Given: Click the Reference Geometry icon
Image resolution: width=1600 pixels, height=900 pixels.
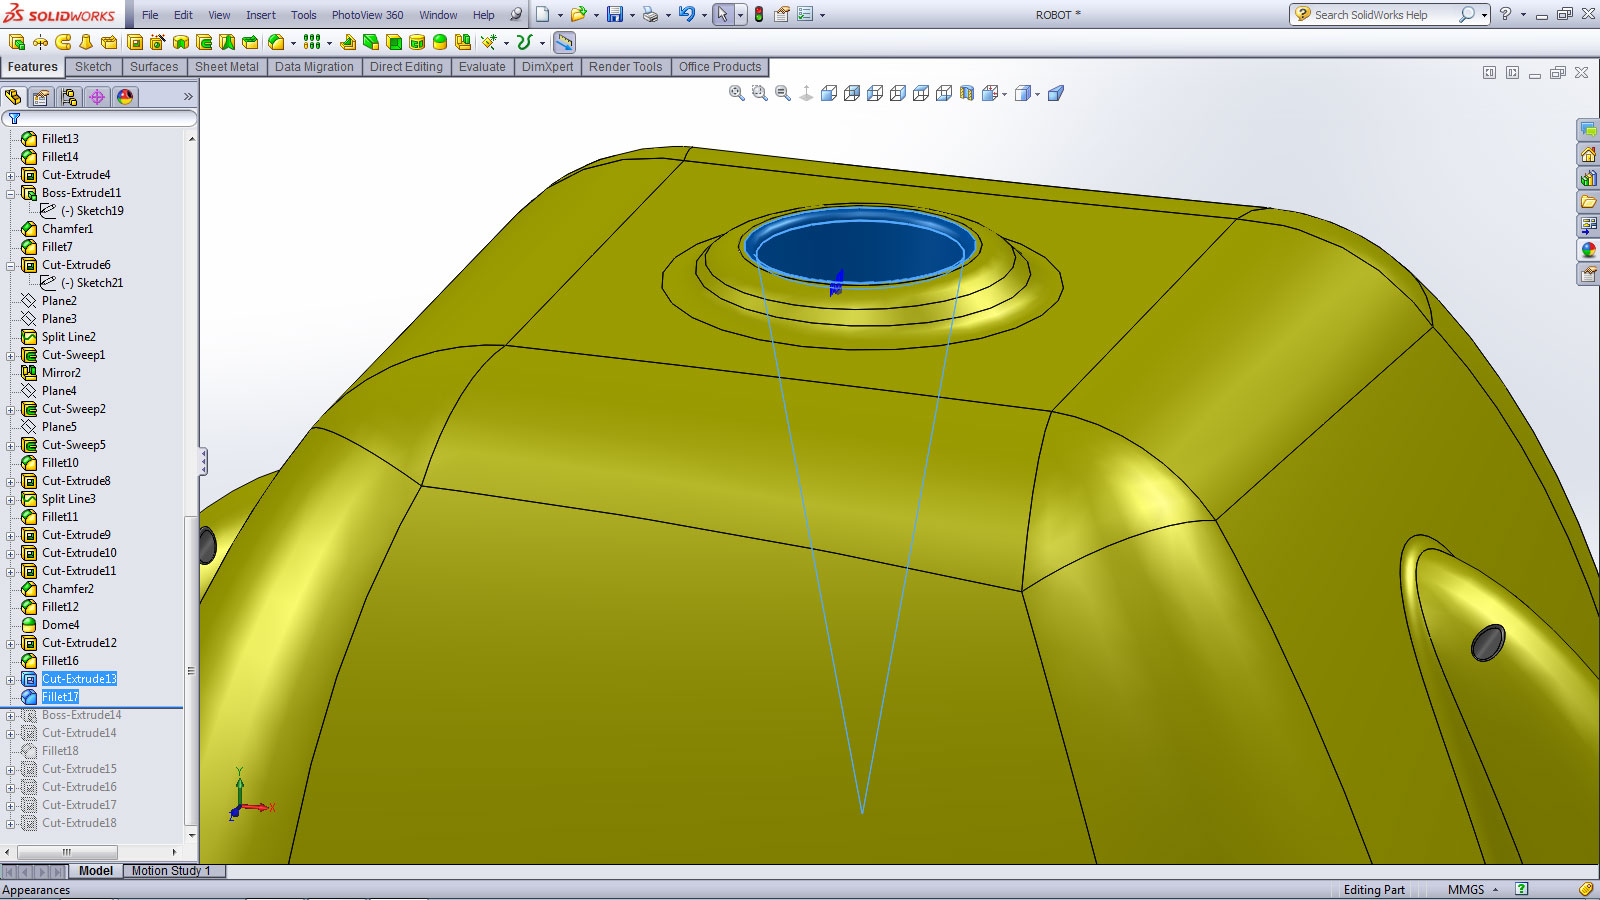Looking at the screenshot, I should (x=489, y=42).
